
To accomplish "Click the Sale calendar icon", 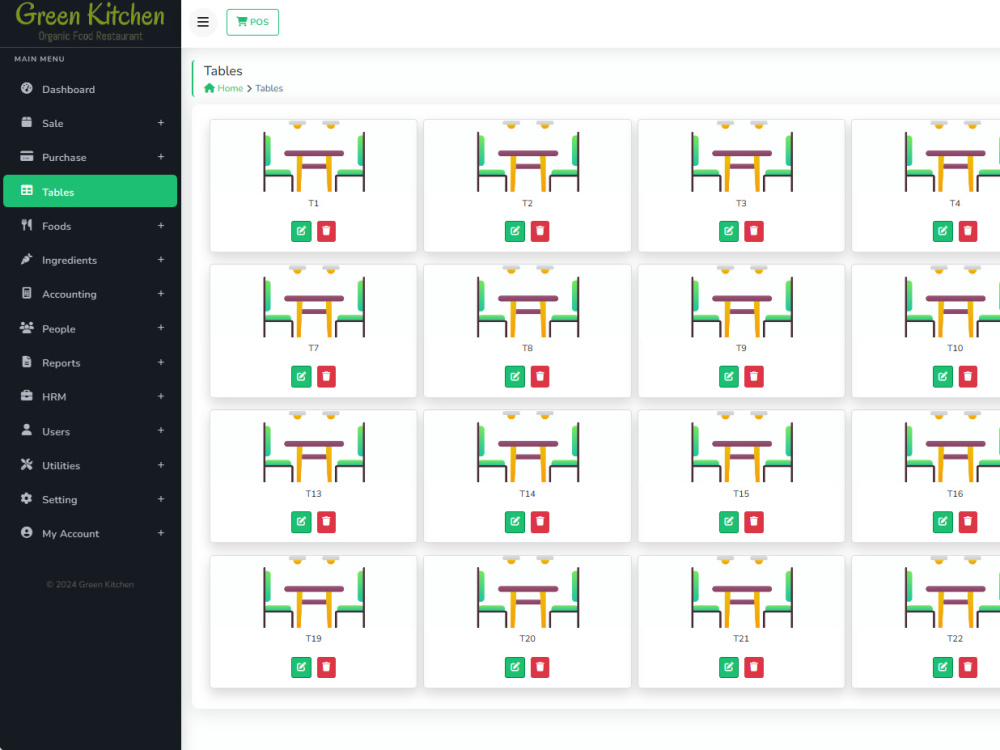I will click(26, 122).
